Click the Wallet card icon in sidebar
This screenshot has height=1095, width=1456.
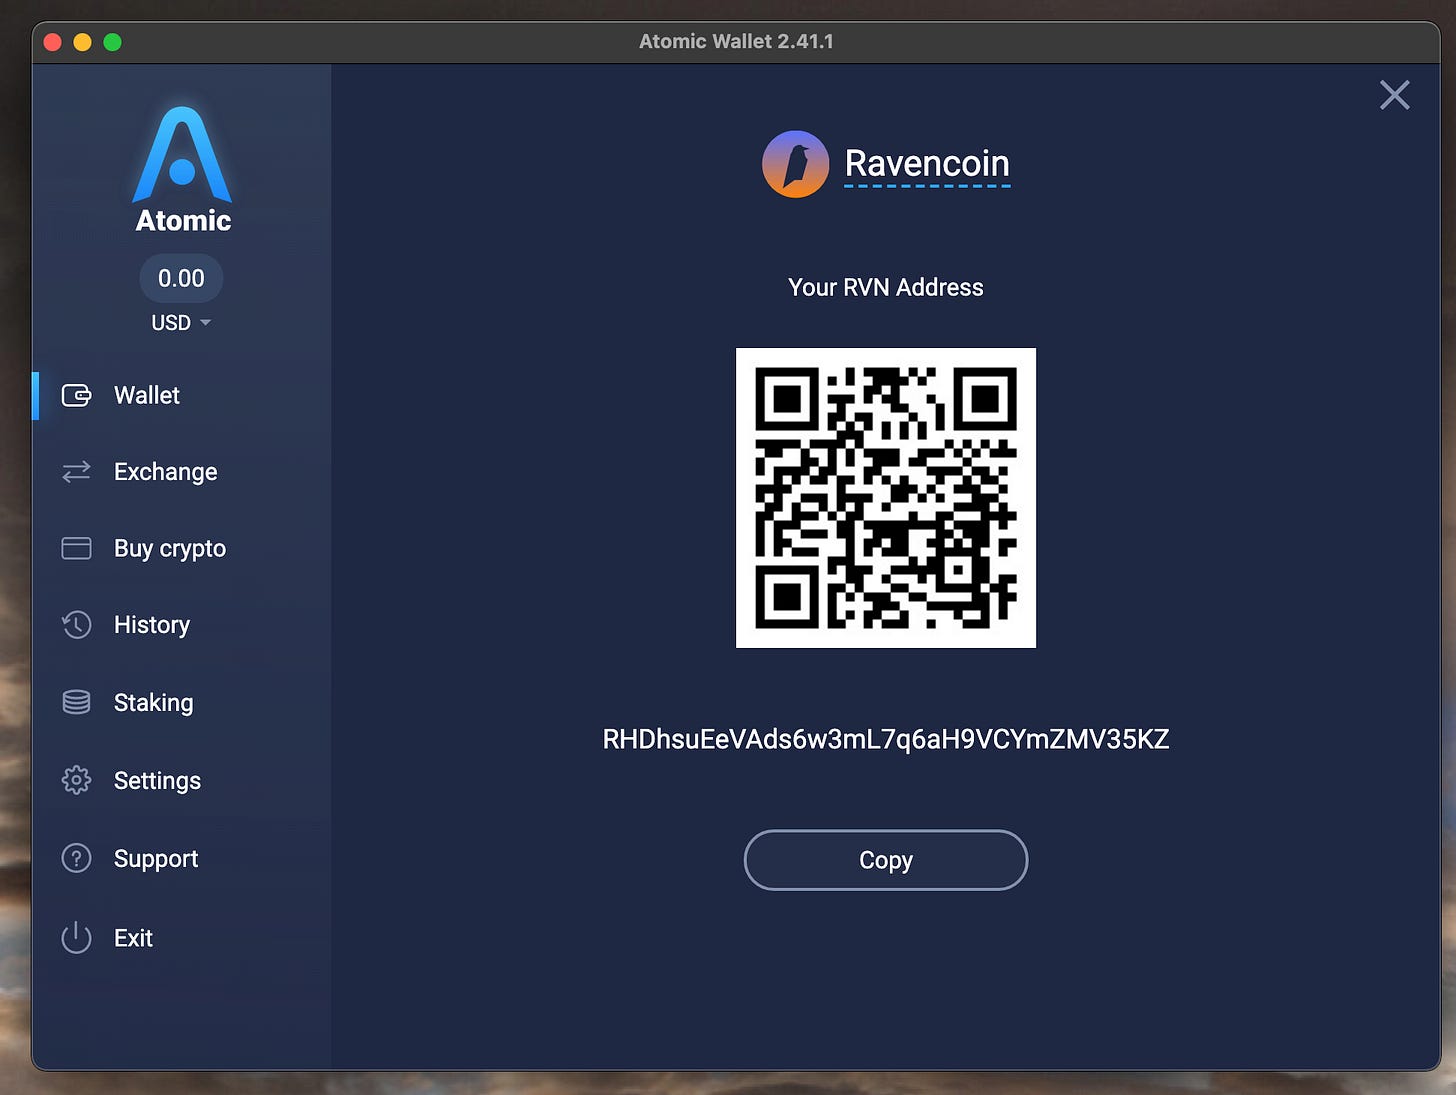click(x=76, y=395)
